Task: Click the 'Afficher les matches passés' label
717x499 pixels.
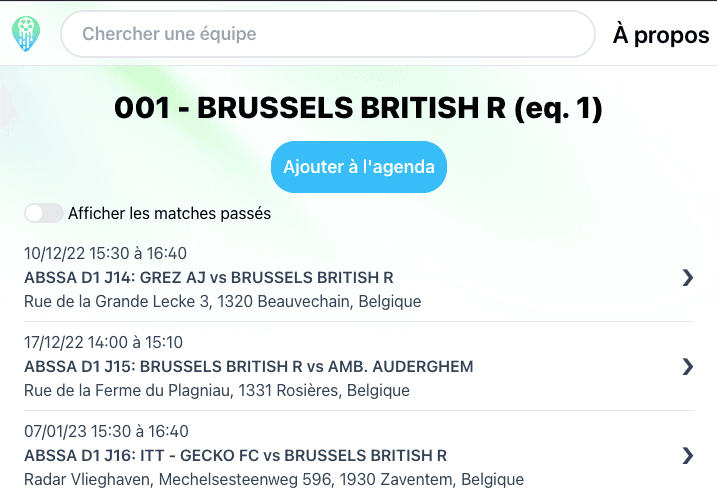Action: 169,213
